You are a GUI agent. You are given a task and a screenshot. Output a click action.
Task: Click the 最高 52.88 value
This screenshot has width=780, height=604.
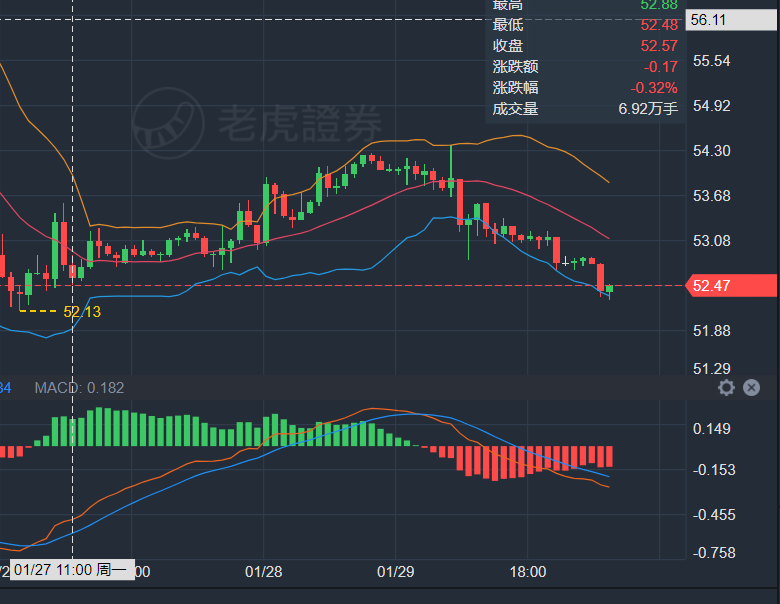point(659,5)
